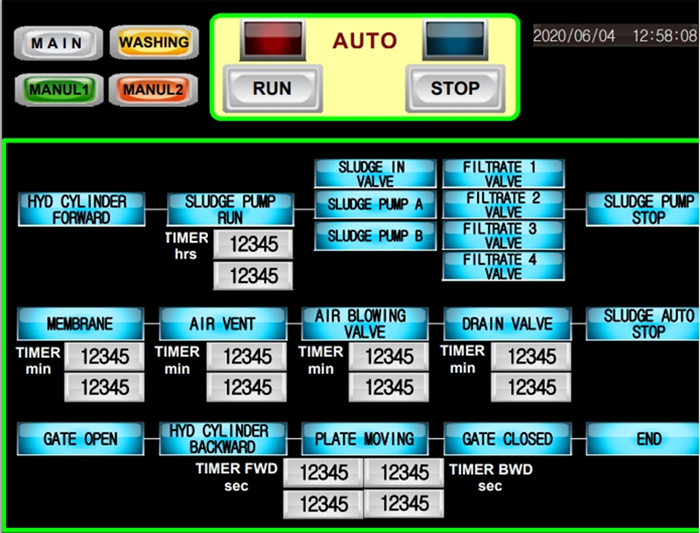Open the MANUL1 page

click(58, 90)
